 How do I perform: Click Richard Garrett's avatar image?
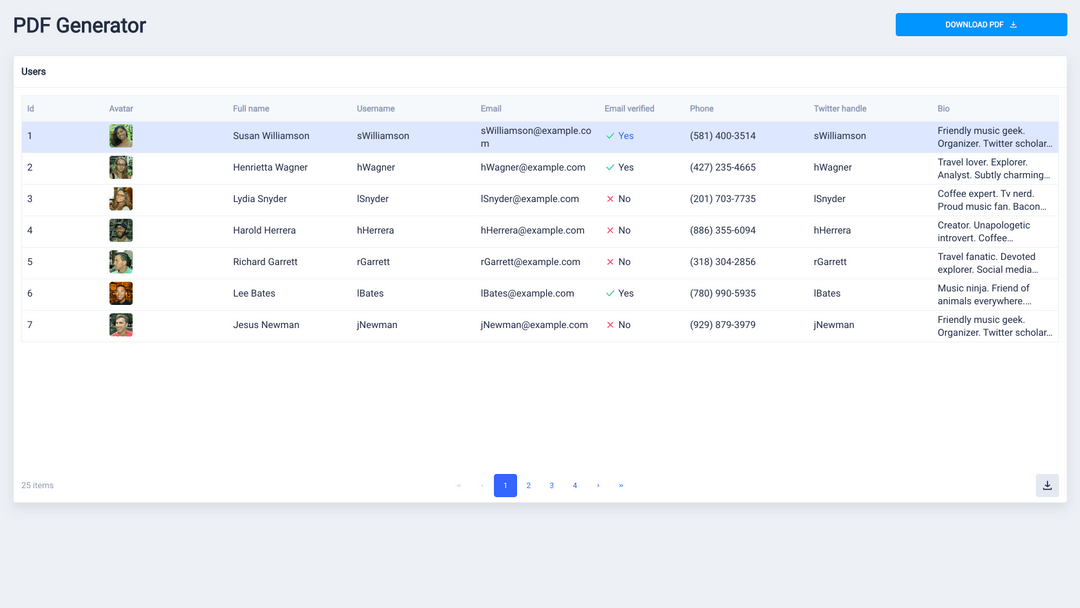tap(120, 261)
